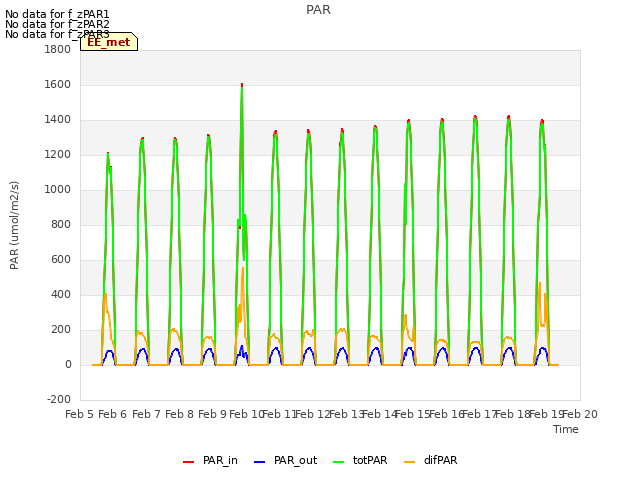Image resolution: width=640 pixels, height=480 pixels.
Task: Click red PAR_in legend color marker
Action: pos(189,462)
